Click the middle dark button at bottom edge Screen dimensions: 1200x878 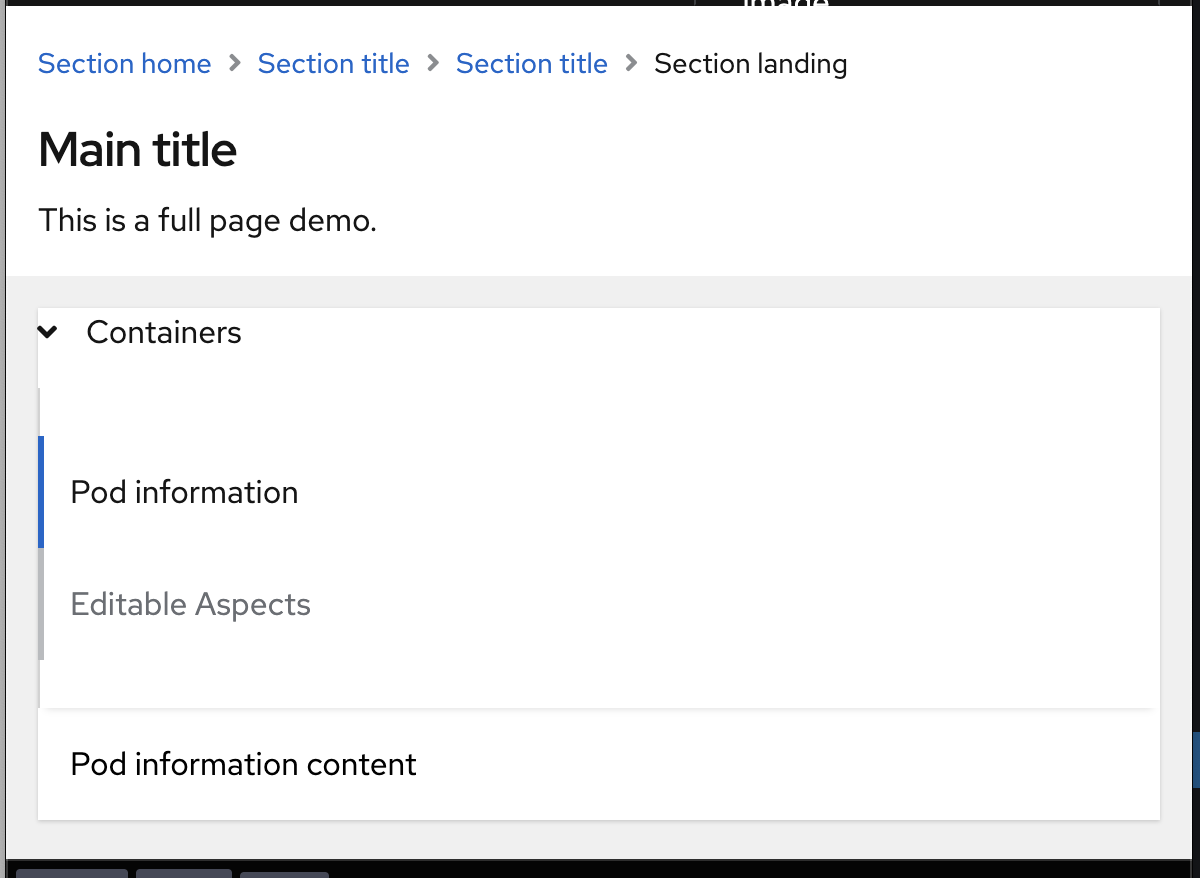coord(184,873)
